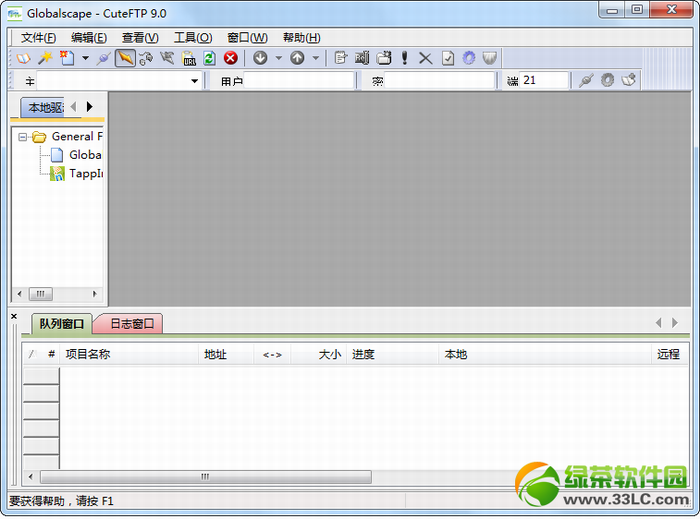Image resolution: width=700 pixels, height=519 pixels.
Task: Open the 文件(F) menu
Action: 38,37
